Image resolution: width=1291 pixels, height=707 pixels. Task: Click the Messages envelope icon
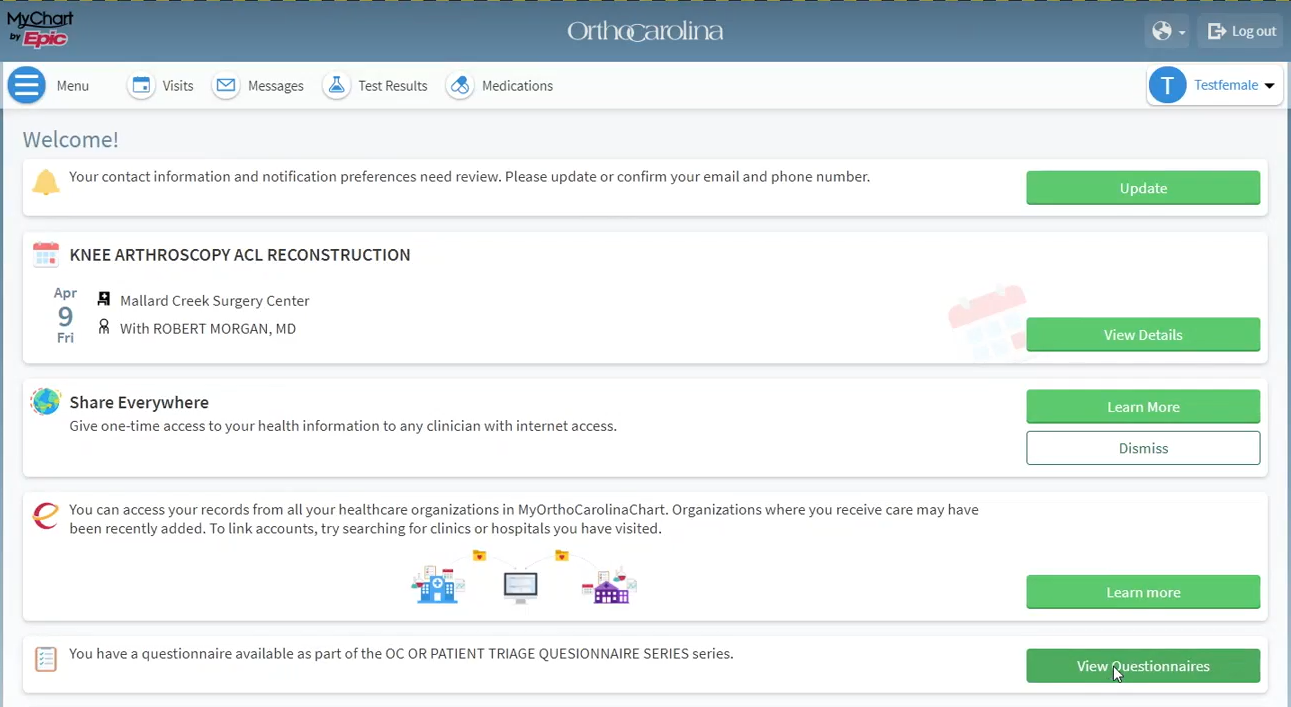(226, 86)
